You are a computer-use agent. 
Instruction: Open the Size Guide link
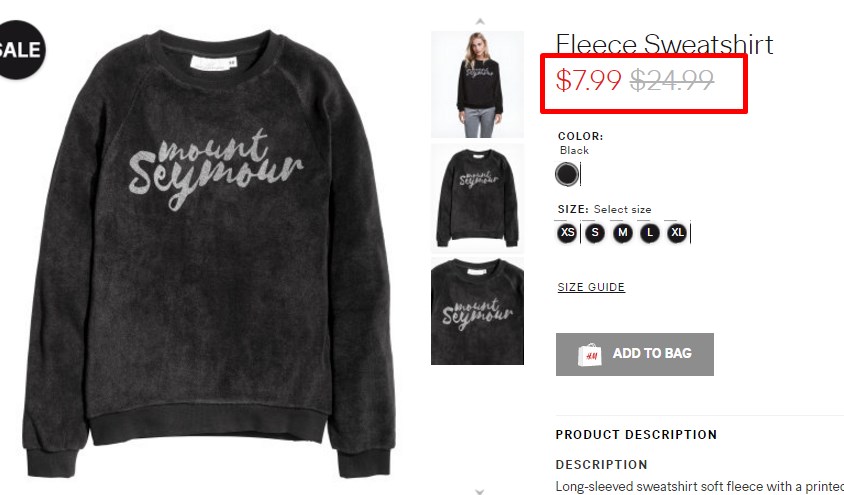591,287
